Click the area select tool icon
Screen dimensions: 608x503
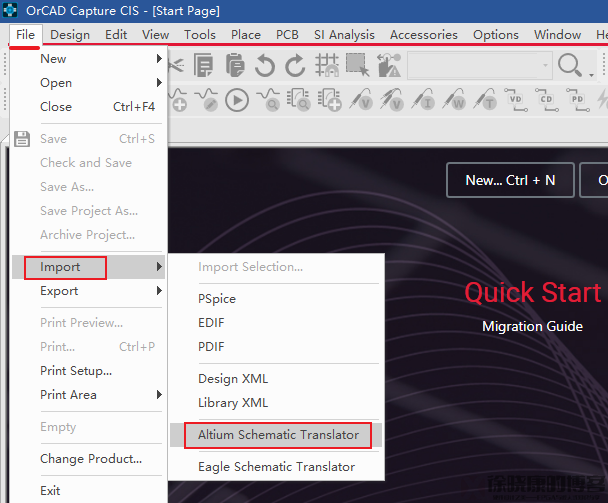click(x=357, y=66)
